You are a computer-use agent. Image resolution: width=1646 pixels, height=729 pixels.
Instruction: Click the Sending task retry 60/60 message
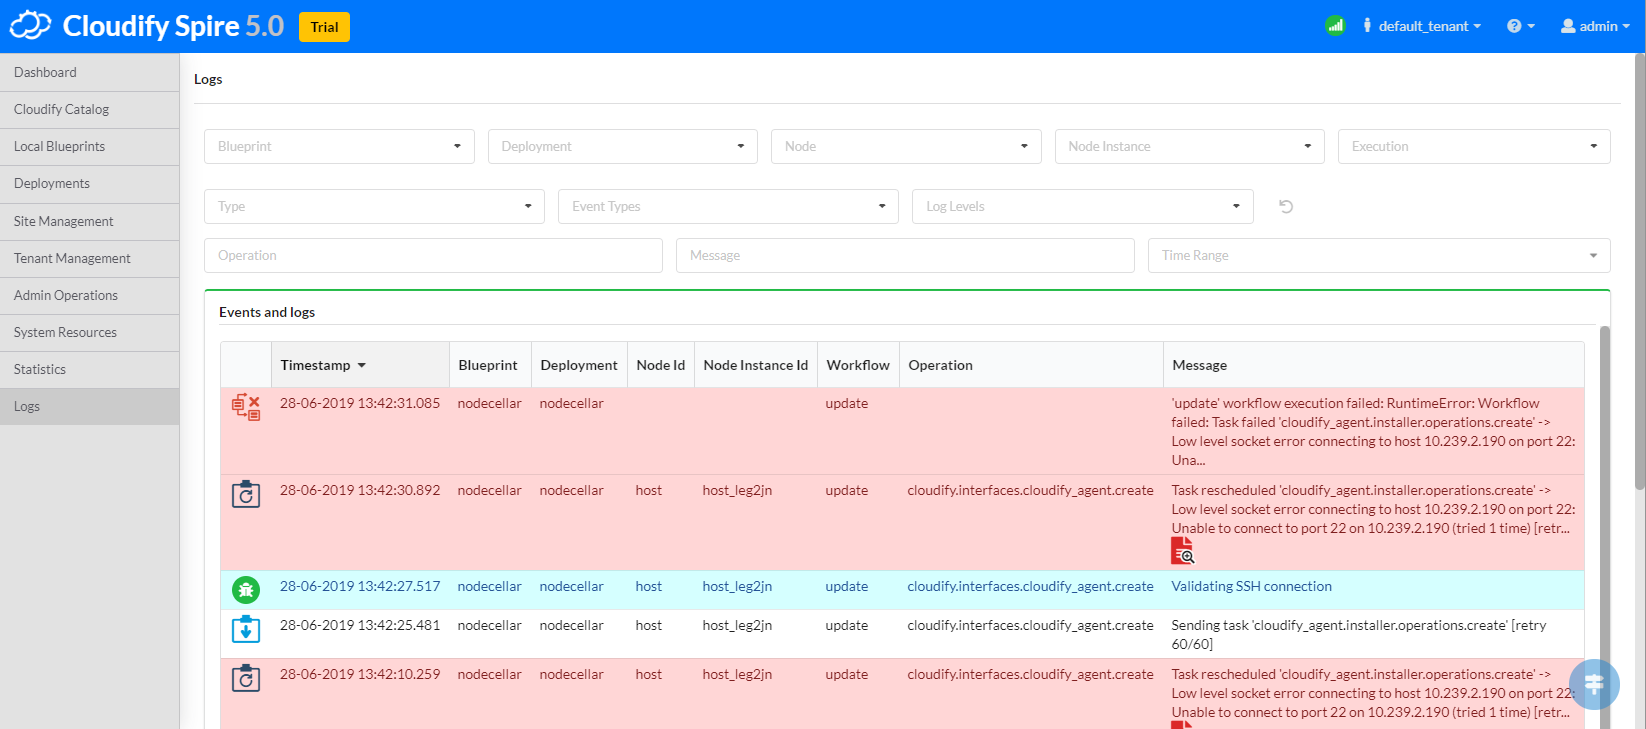click(1358, 634)
